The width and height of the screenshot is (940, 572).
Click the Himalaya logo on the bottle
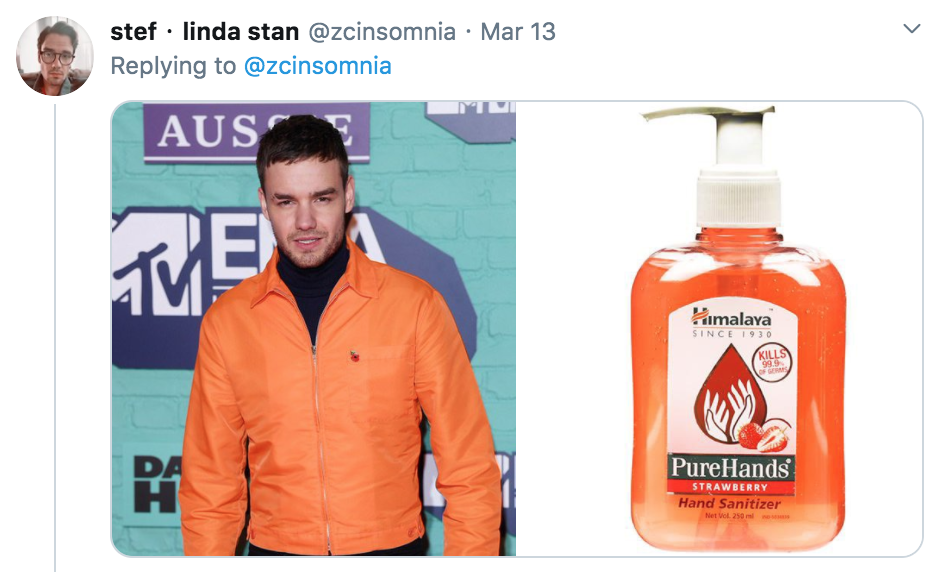point(731,317)
